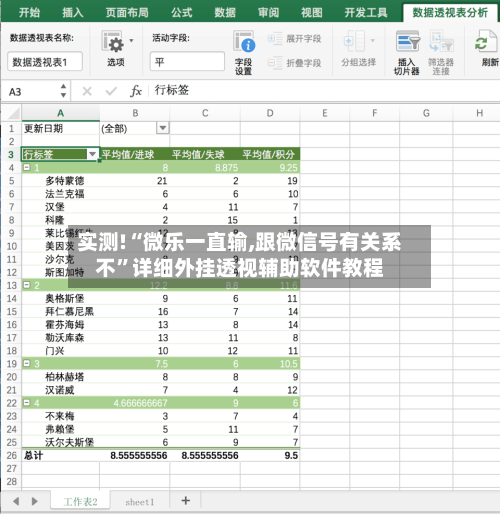Click the formula bar confirm checkmark

111,91
